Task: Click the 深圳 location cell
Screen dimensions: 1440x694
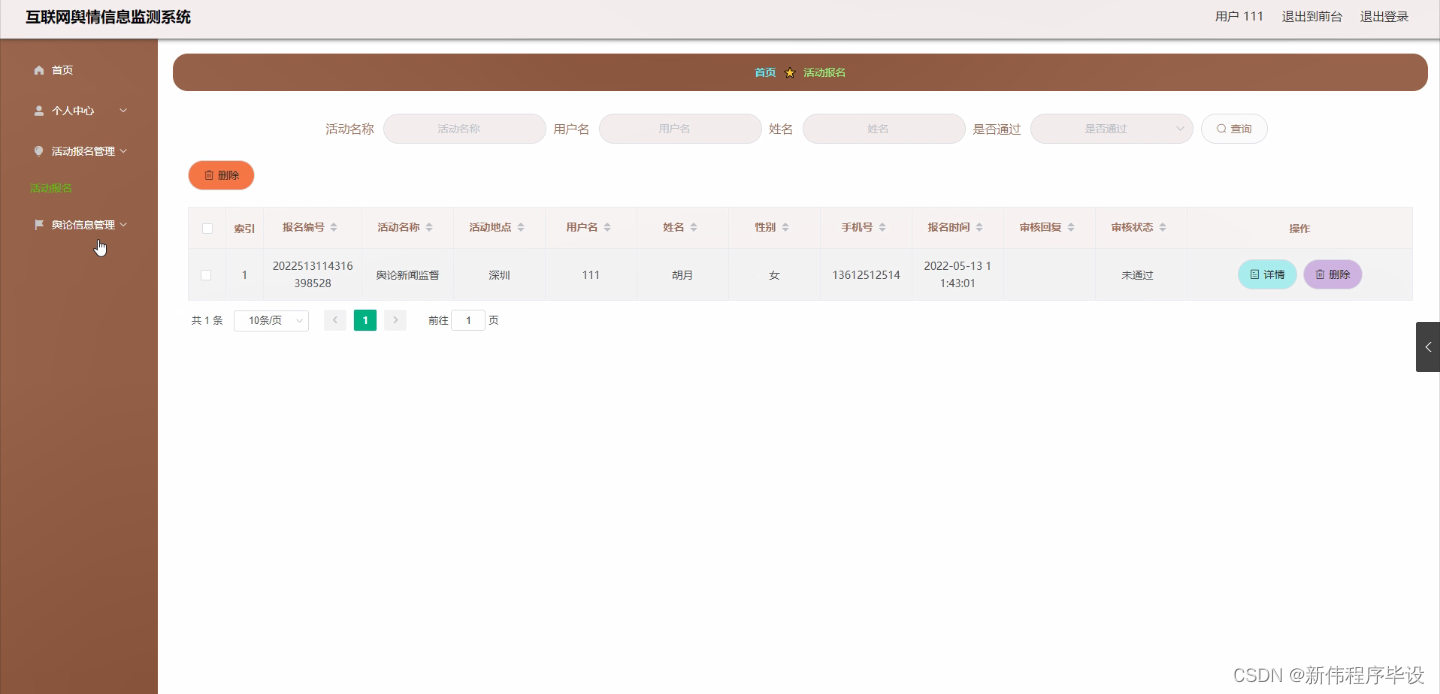Action: [x=499, y=275]
